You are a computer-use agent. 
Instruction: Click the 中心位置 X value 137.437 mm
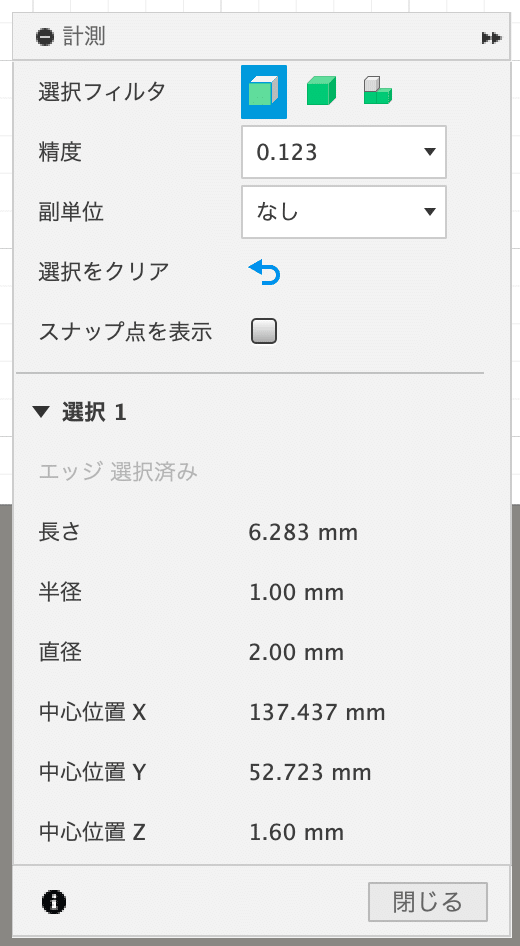[317, 713]
